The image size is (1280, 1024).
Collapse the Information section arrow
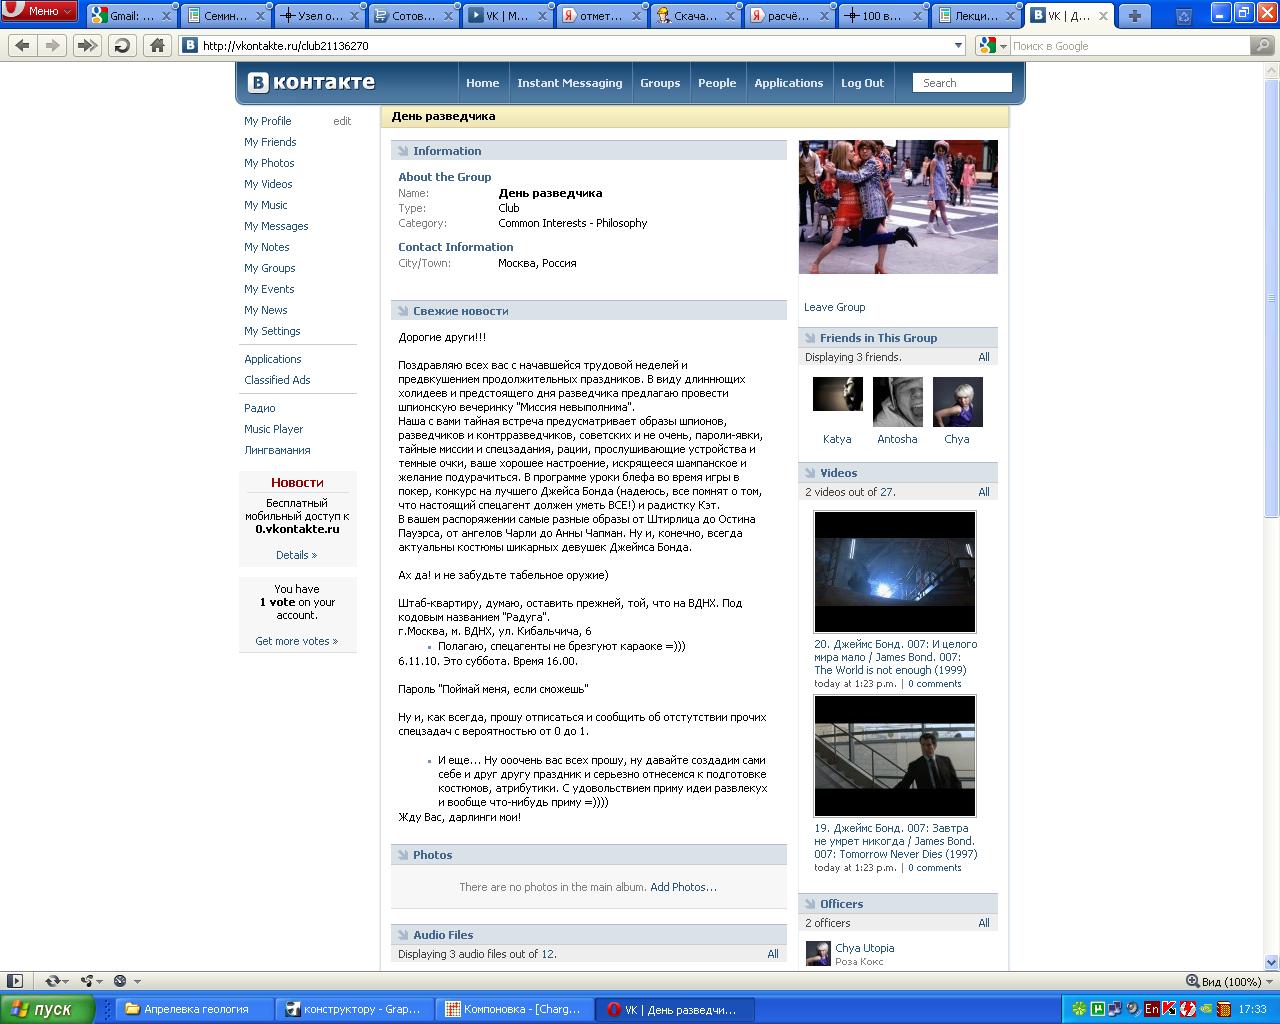pyautogui.click(x=403, y=151)
